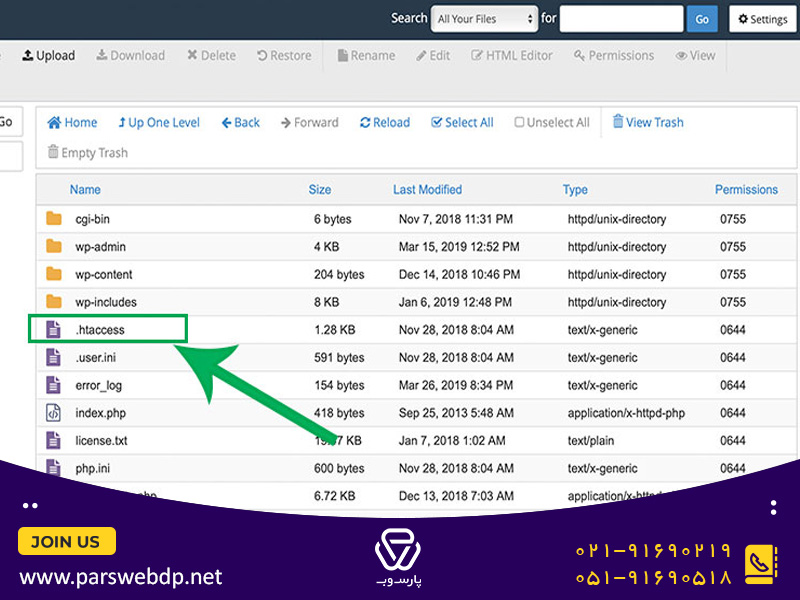Click Unselect All
Viewport: 800px width, 600px height.
click(x=552, y=122)
